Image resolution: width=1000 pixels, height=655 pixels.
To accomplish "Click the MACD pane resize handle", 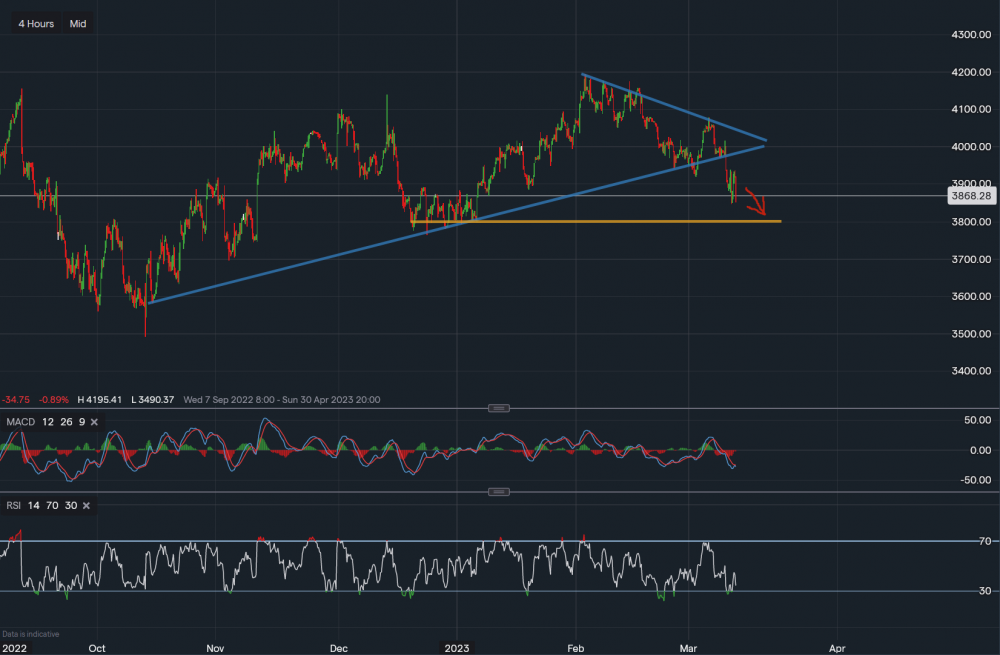I will tap(497, 408).
